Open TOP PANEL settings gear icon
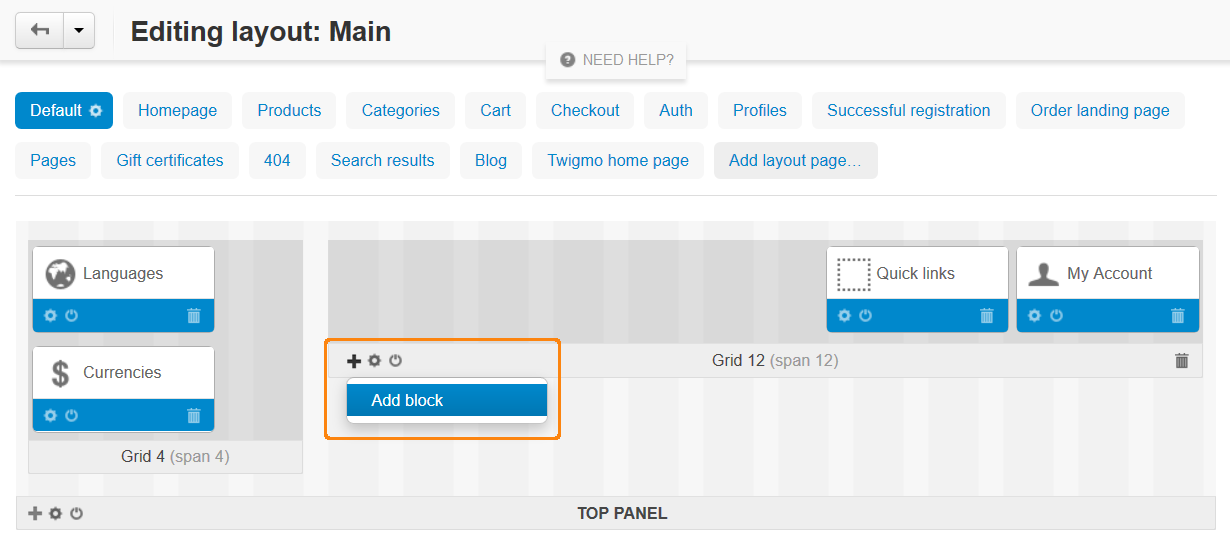This screenshot has width=1230, height=549. click(56, 513)
